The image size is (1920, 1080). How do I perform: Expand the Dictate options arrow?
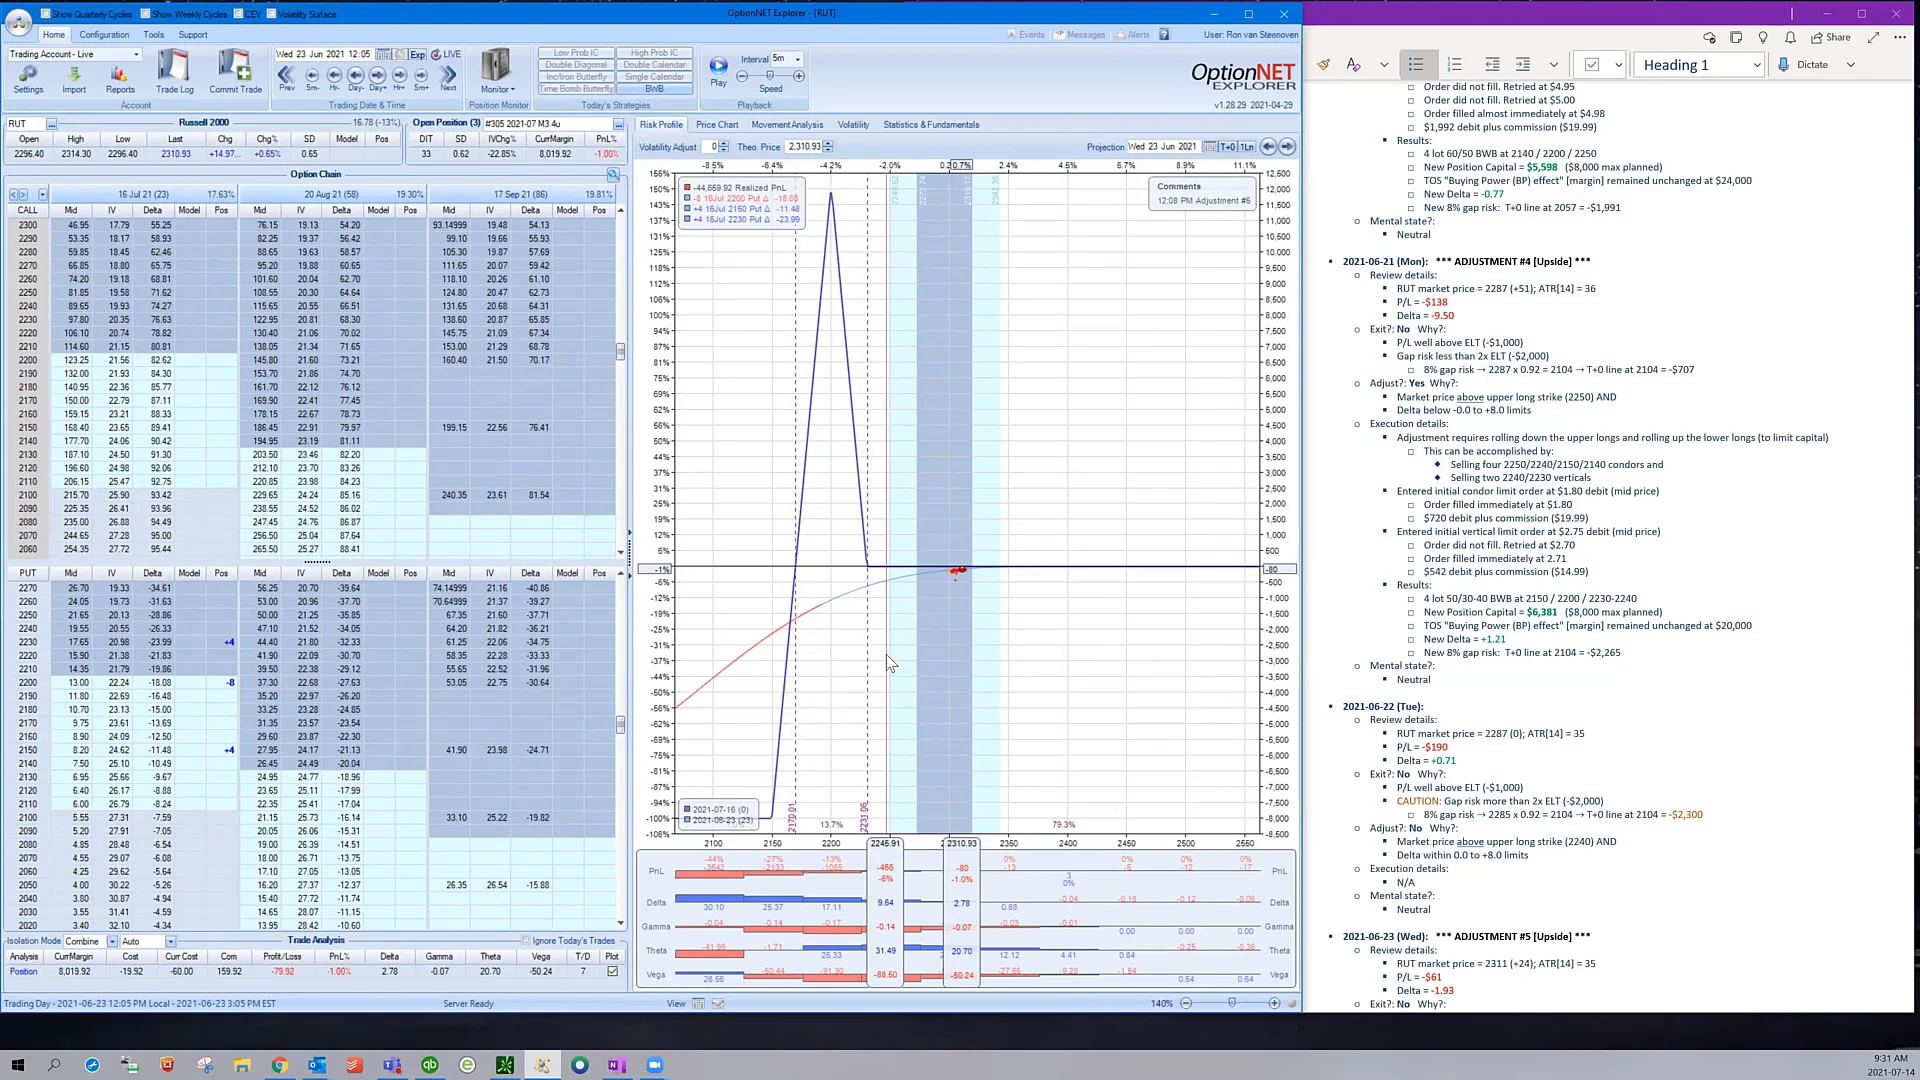[x=1851, y=65]
